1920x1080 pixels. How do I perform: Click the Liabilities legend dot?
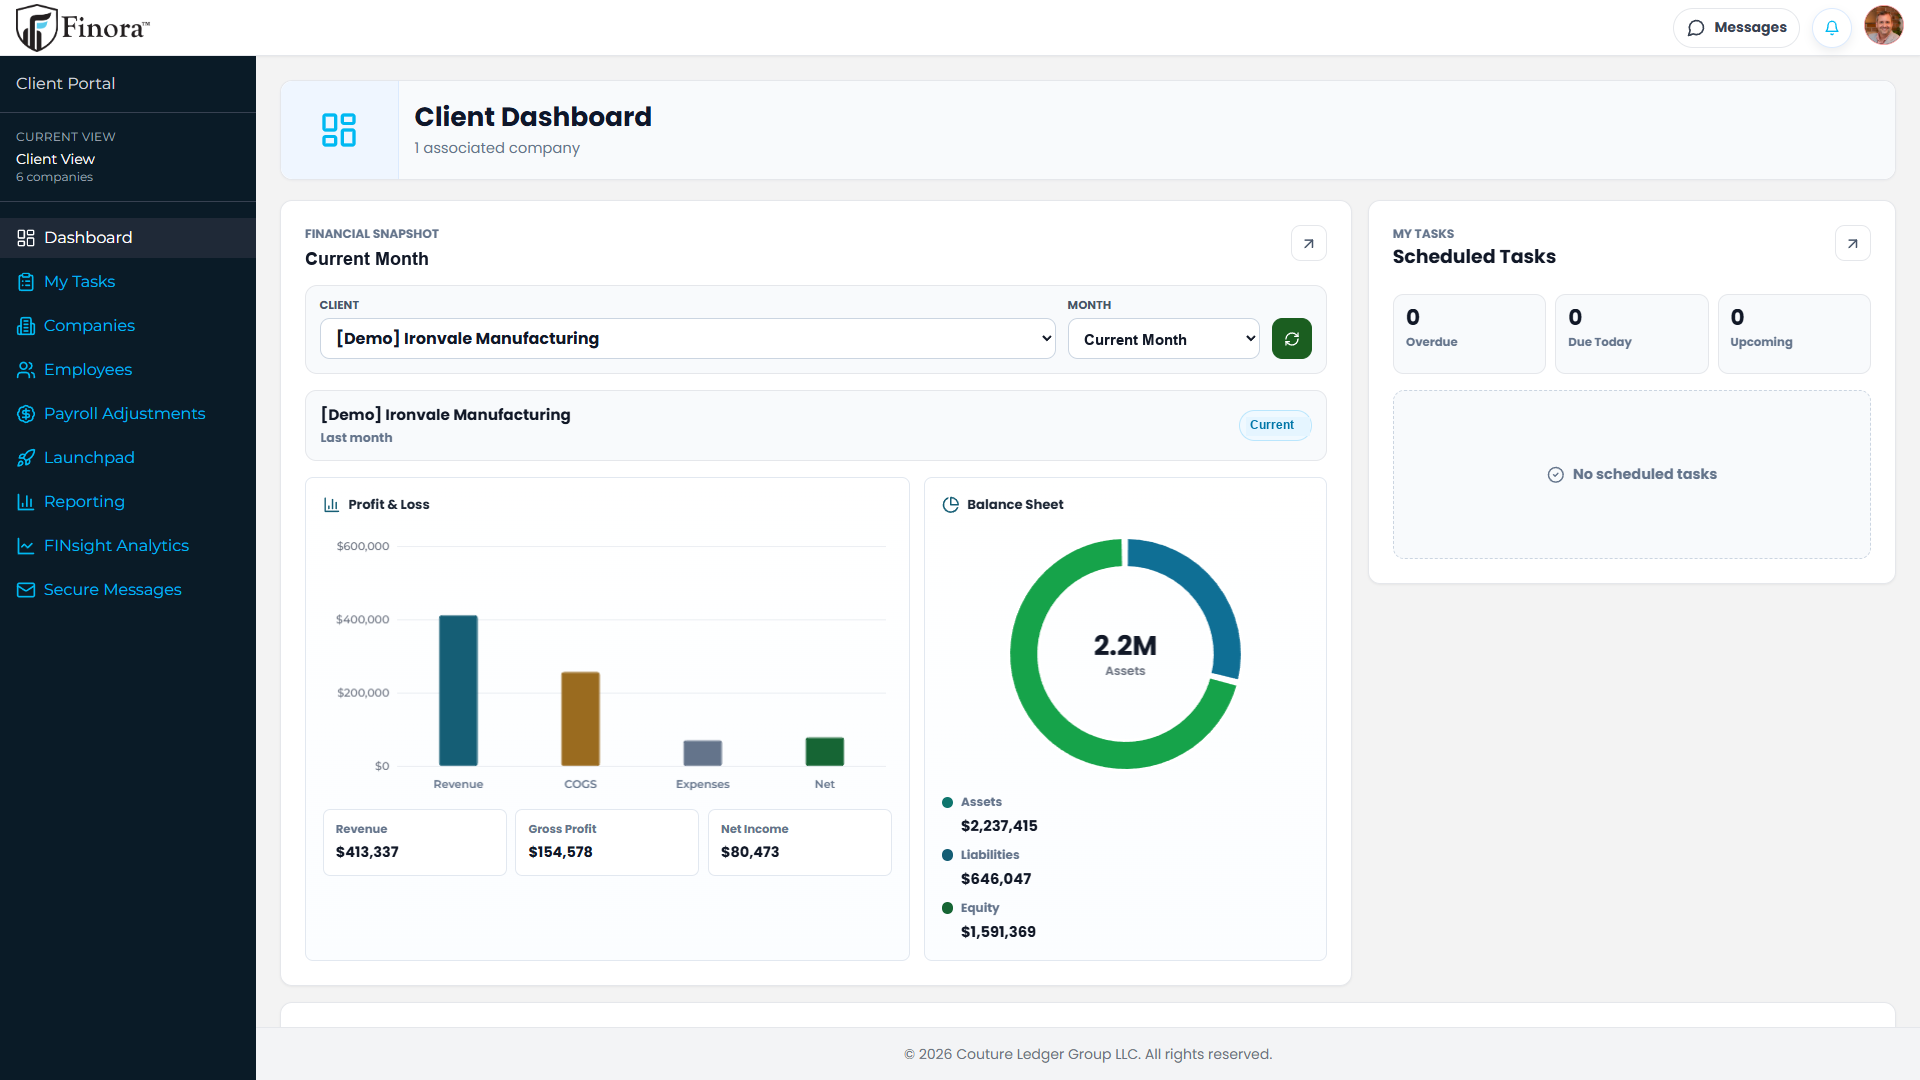pos(947,855)
